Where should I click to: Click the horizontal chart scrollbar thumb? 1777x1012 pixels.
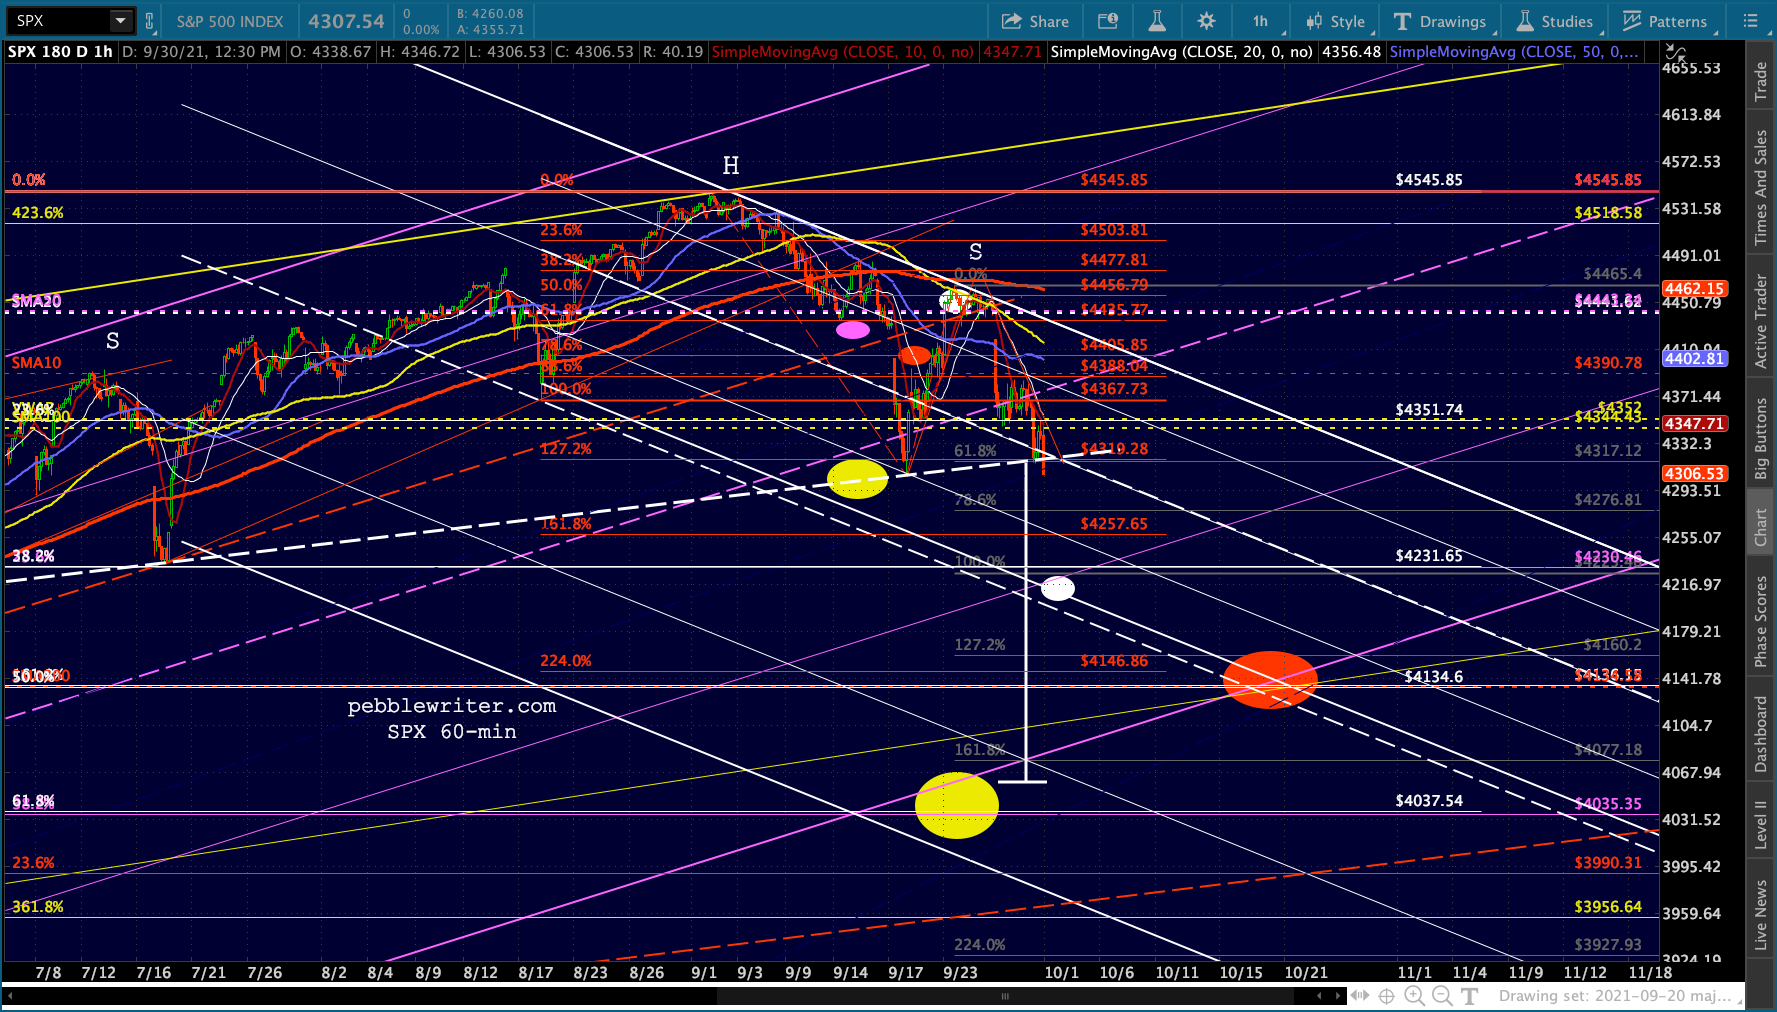pyautogui.click(x=1006, y=996)
